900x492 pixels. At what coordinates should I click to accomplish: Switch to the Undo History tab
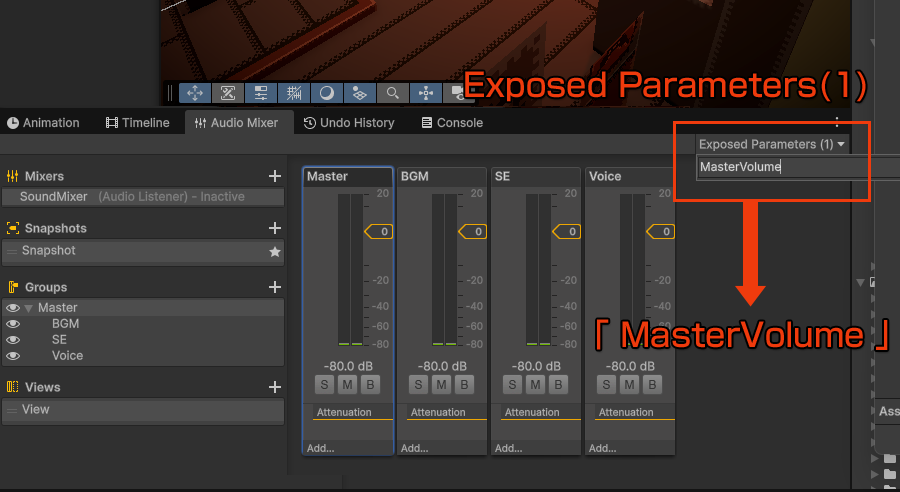click(x=349, y=123)
